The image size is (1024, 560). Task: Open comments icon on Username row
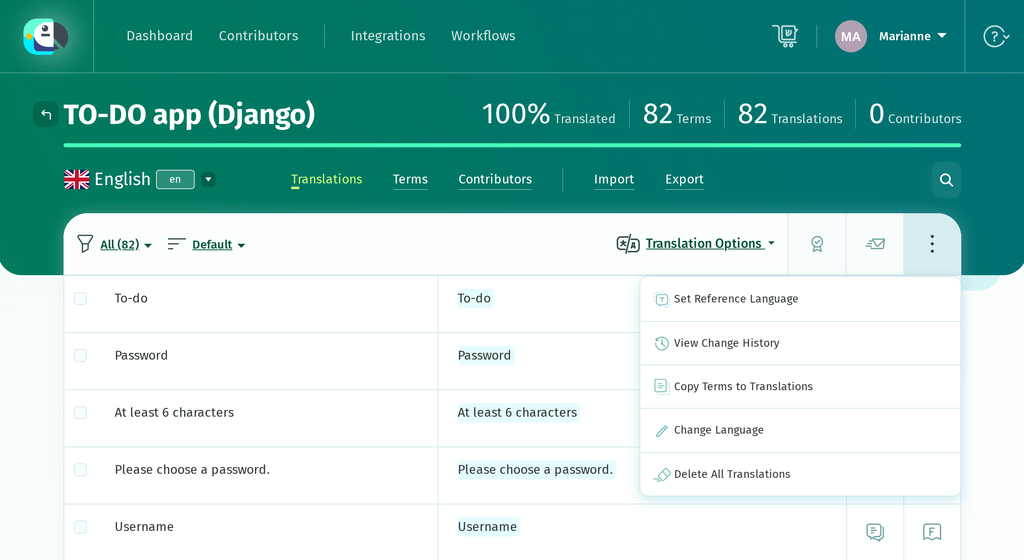[874, 532]
